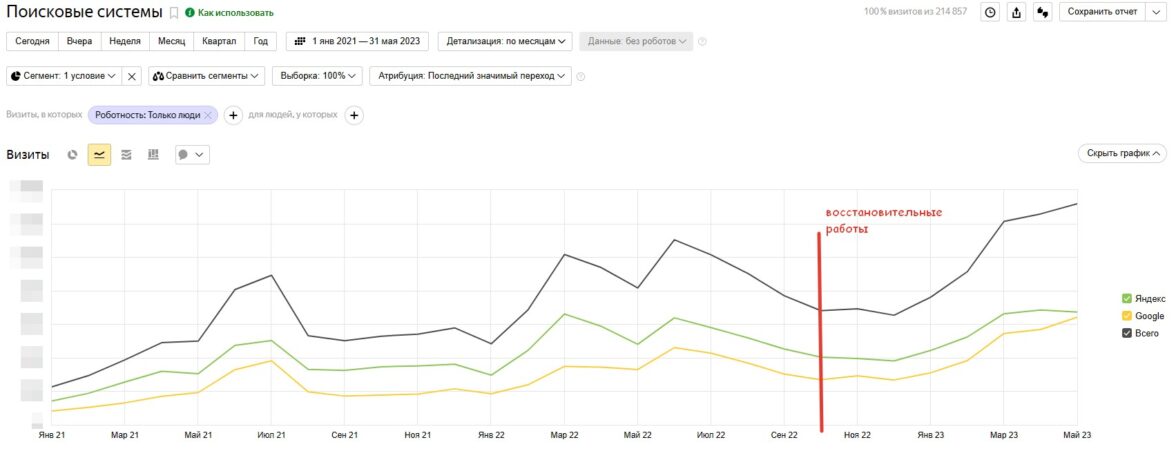Select the line chart view icon
This screenshot has width=1176, height=449.
pos(99,155)
